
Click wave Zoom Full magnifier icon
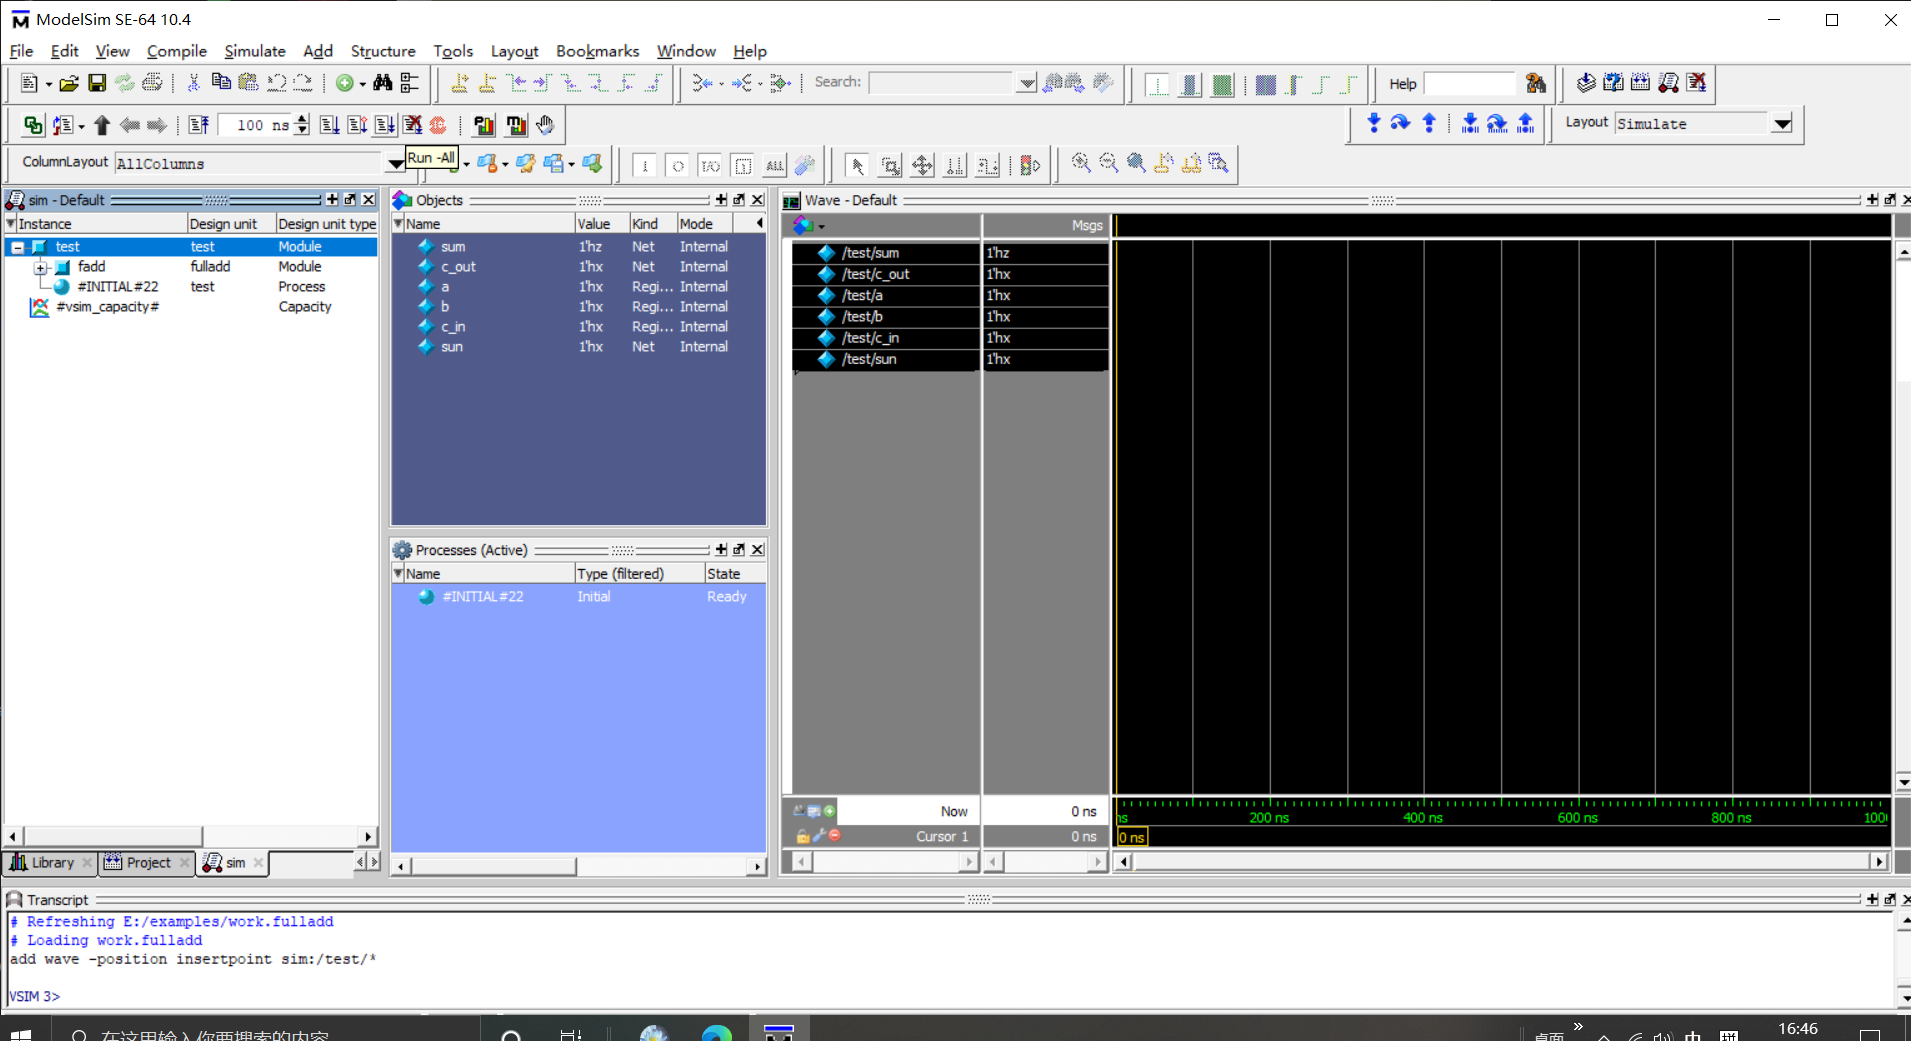[1136, 163]
